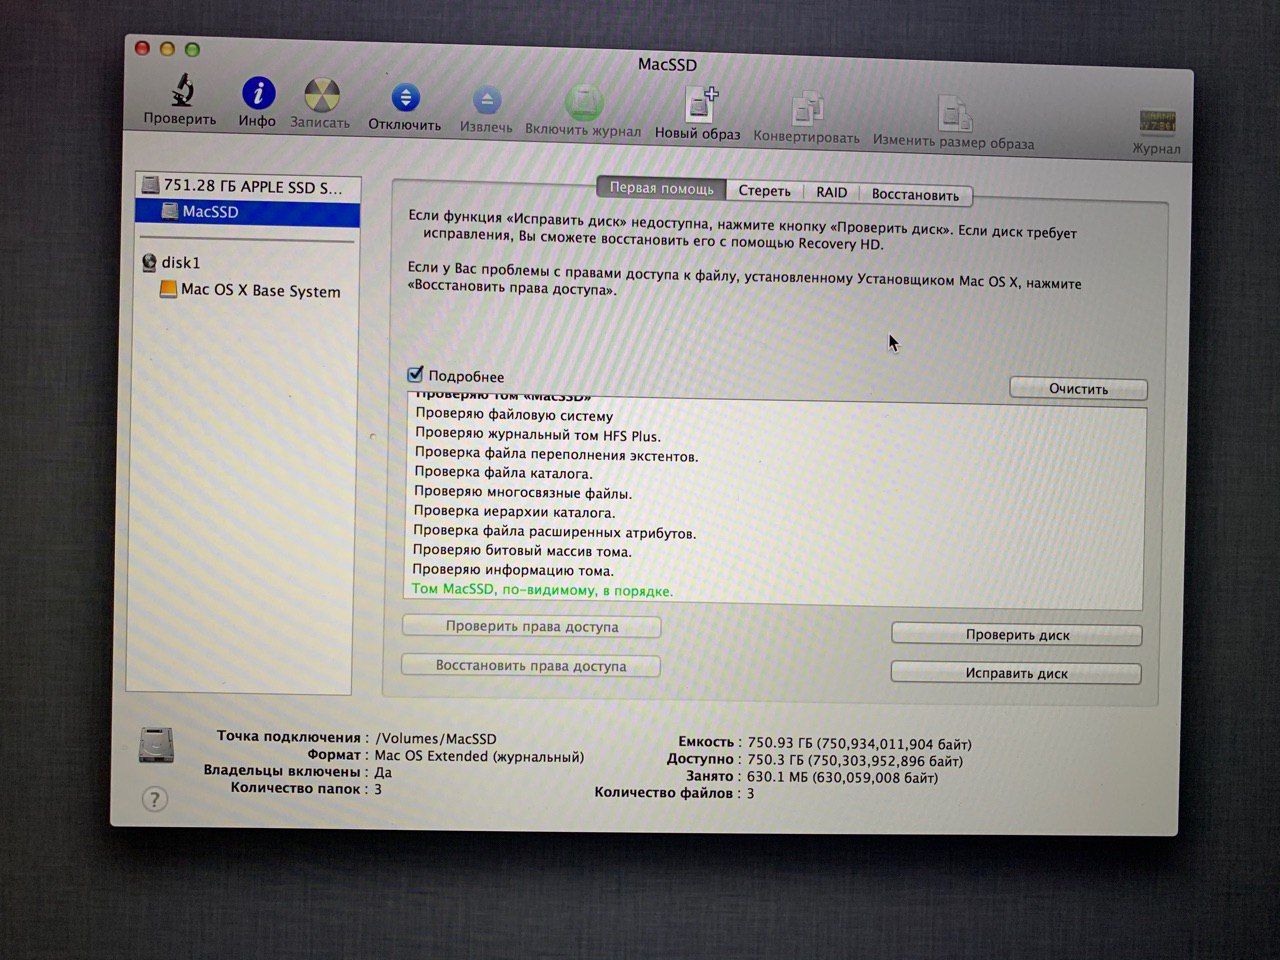Click log line Проверяю битовый массив тома
The height and width of the screenshot is (960, 1280).
(x=522, y=551)
